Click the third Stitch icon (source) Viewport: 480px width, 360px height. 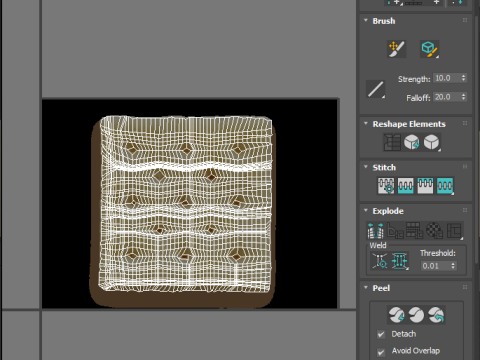(x=425, y=186)
